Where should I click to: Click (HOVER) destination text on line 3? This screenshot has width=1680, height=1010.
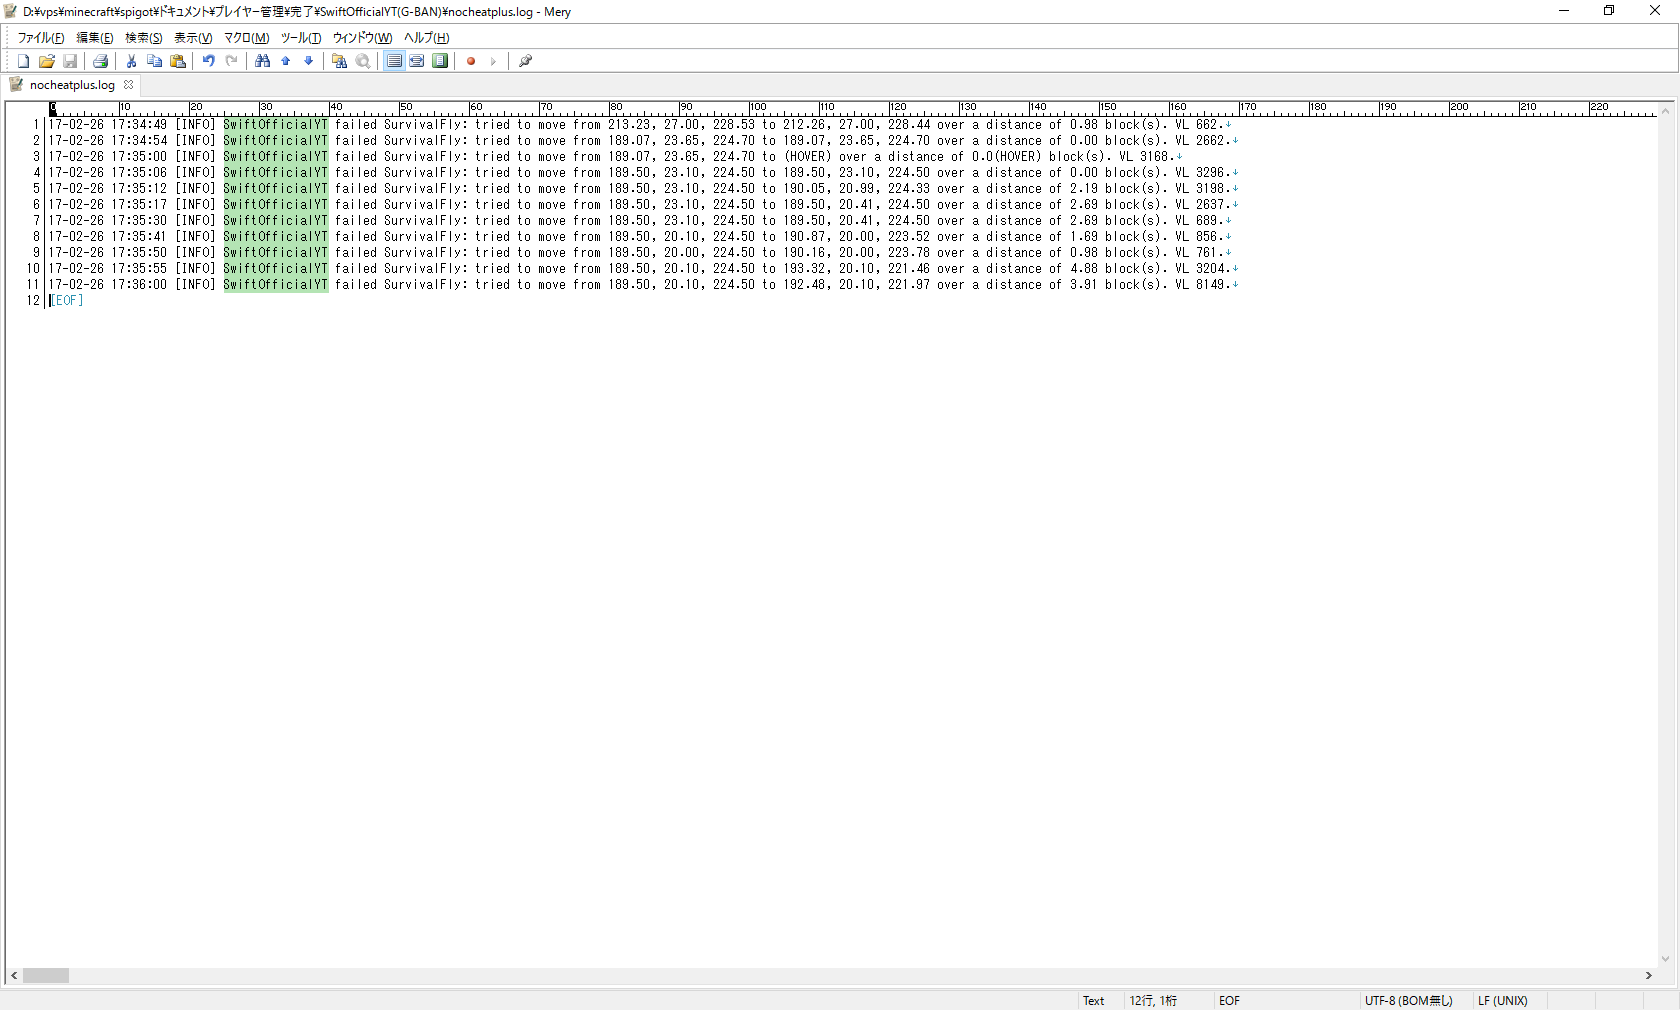(807, 157)
